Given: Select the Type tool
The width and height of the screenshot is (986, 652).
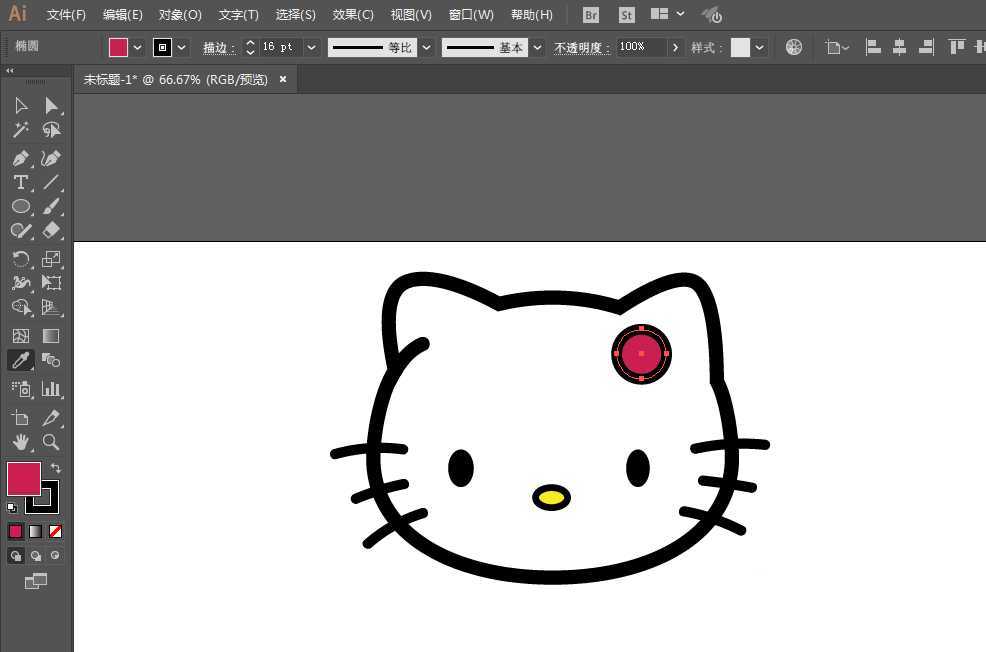Looking at the screenshot, I should (x=20, y=182).
